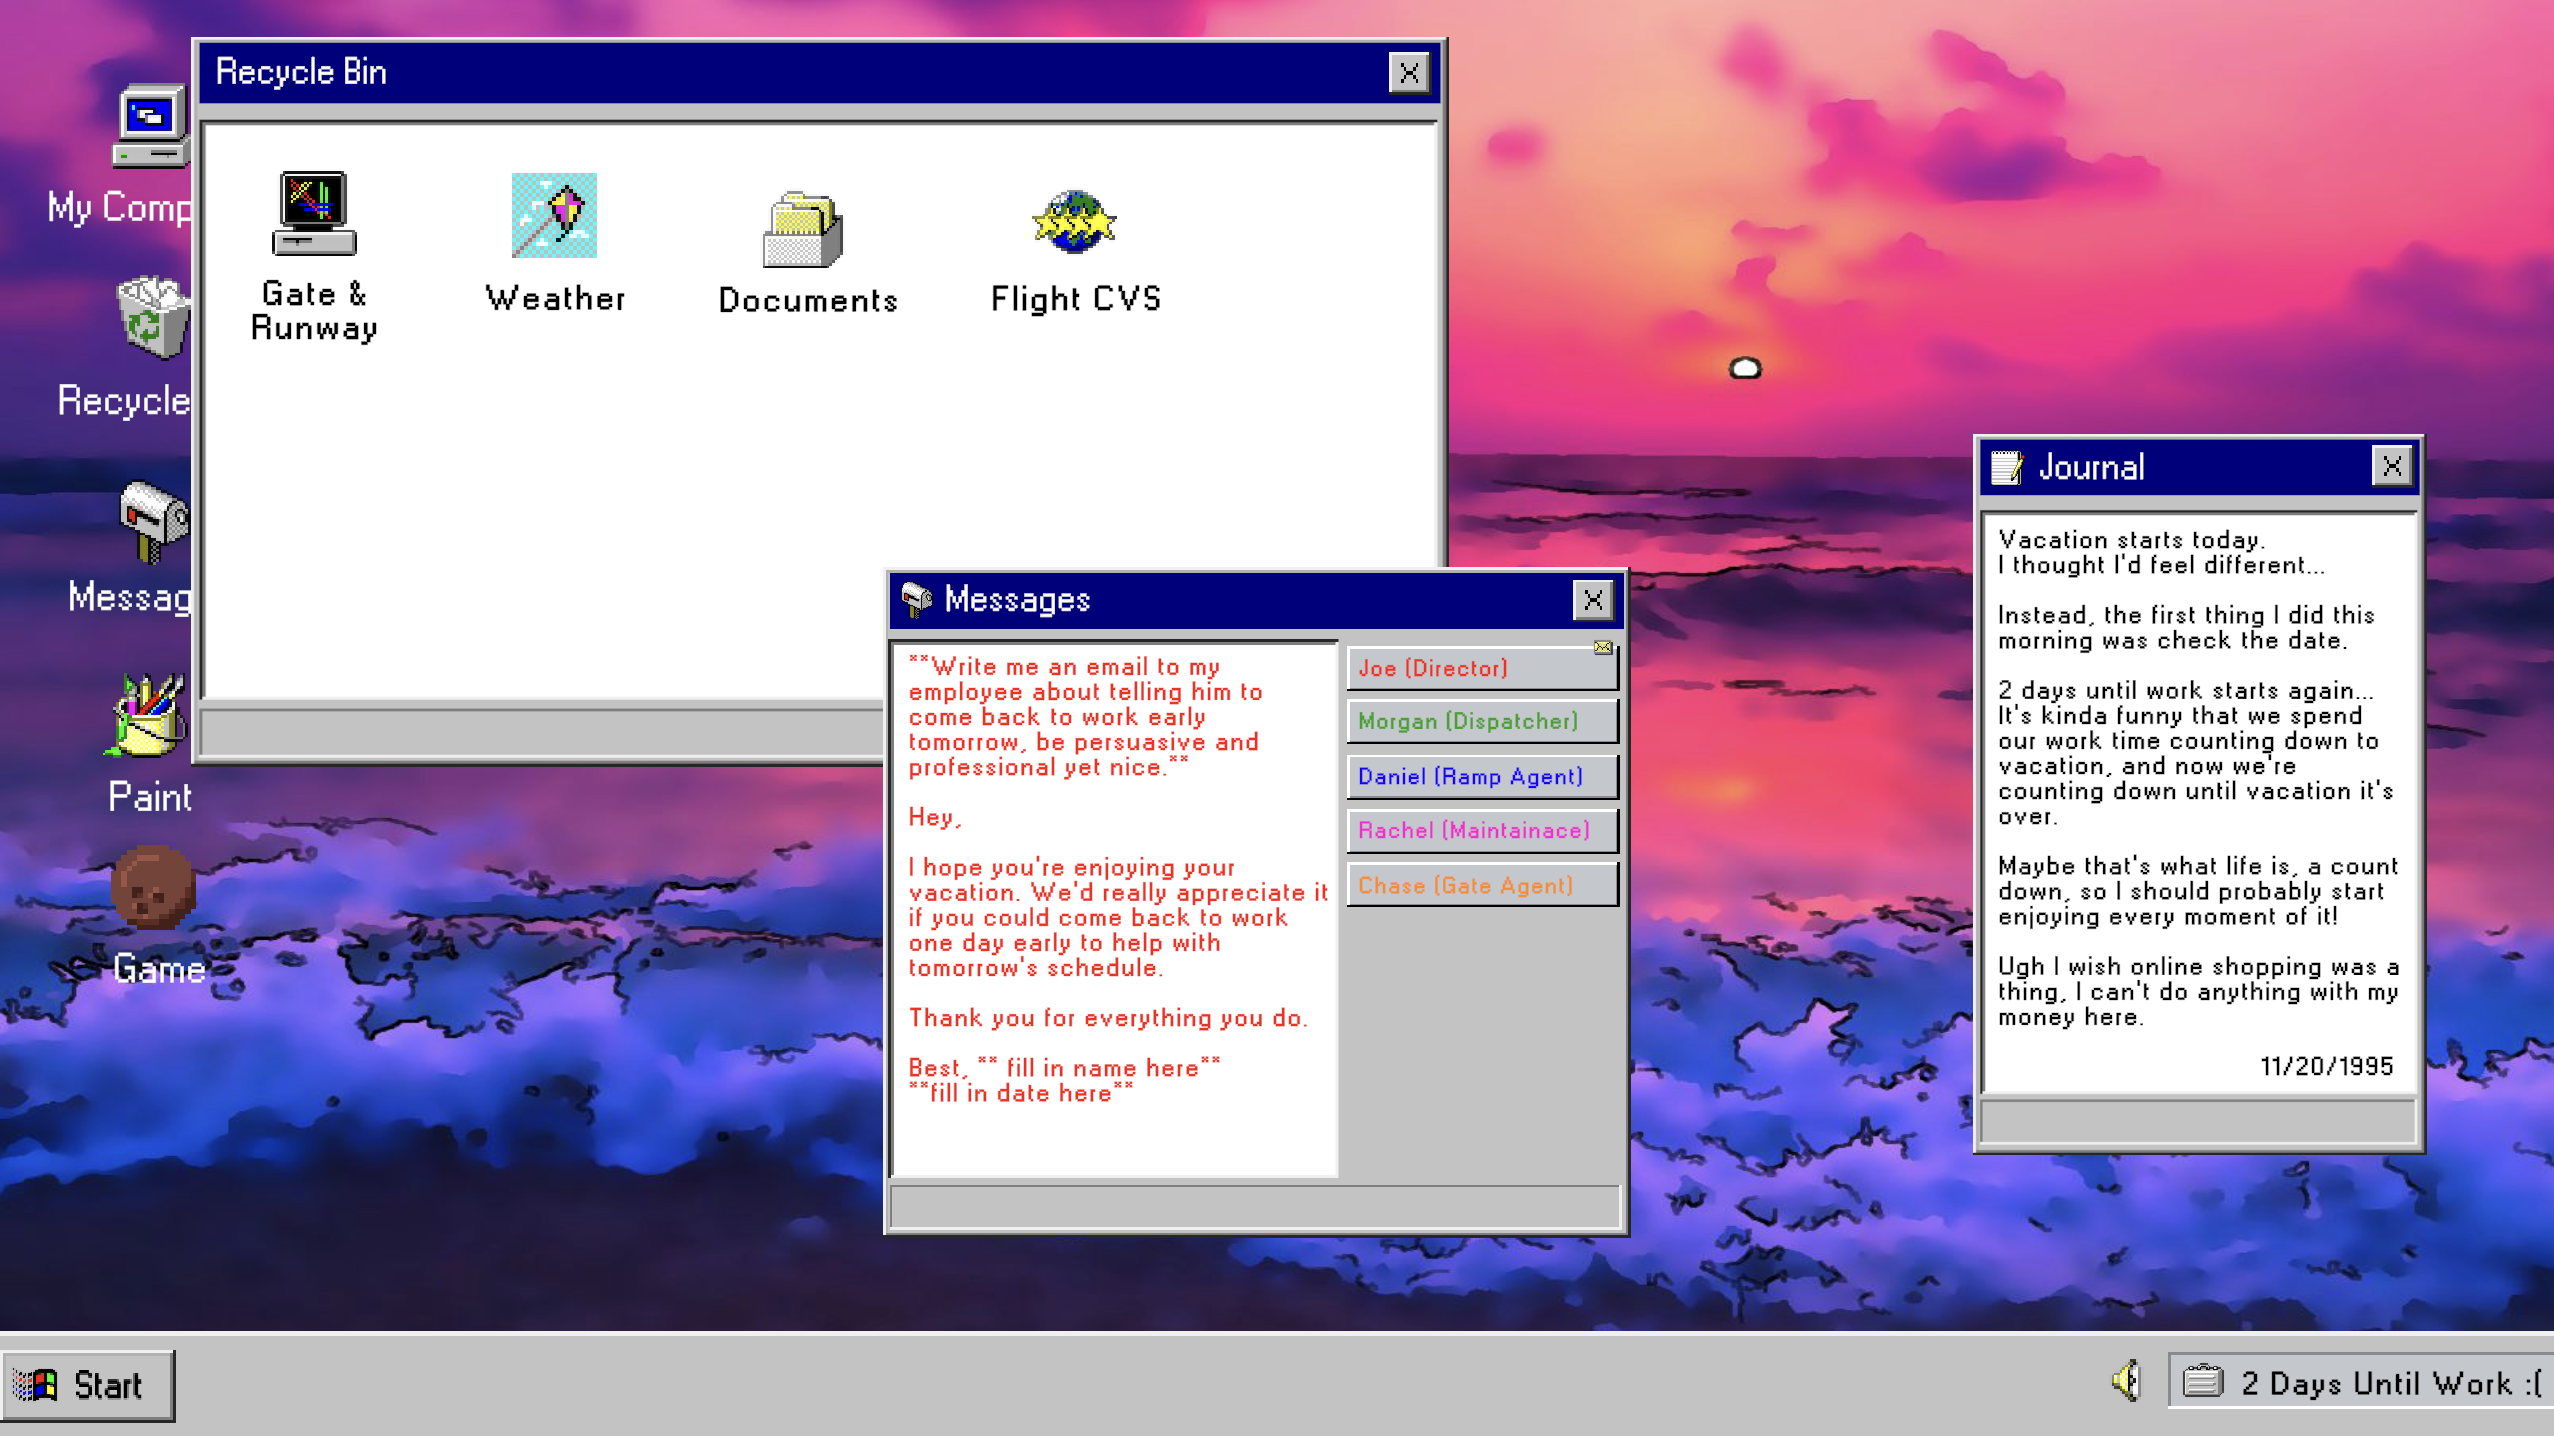Launch the Game coconut desktop icon
Image resolution: width=2554 pixels, height=1436 pixels.
153,886
